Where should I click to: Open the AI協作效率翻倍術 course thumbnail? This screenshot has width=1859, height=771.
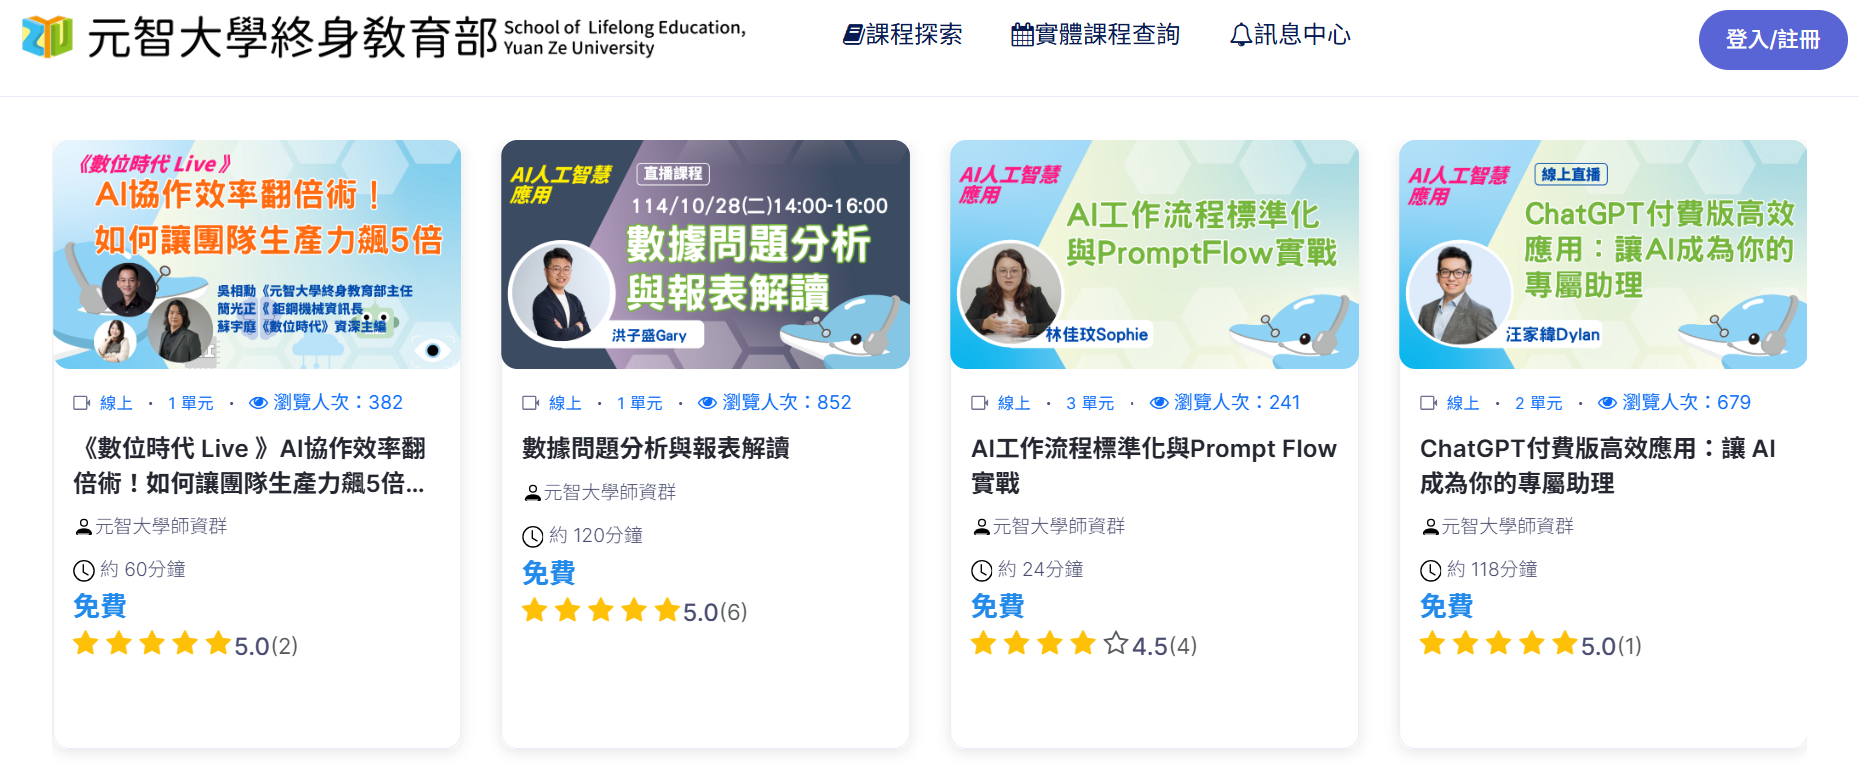257,254
